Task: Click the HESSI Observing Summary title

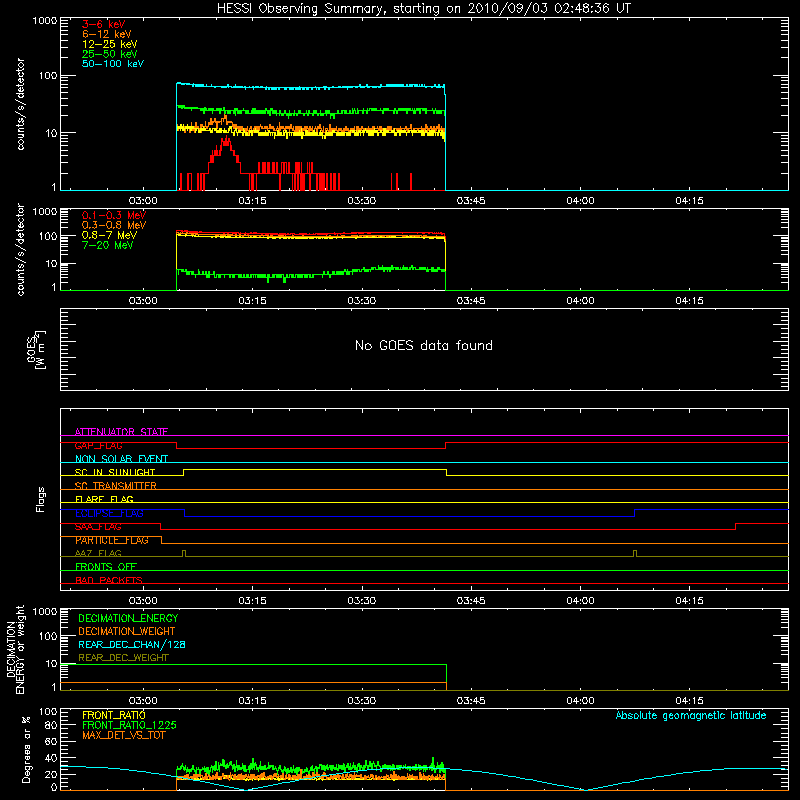Action: [x=423, y=9]
